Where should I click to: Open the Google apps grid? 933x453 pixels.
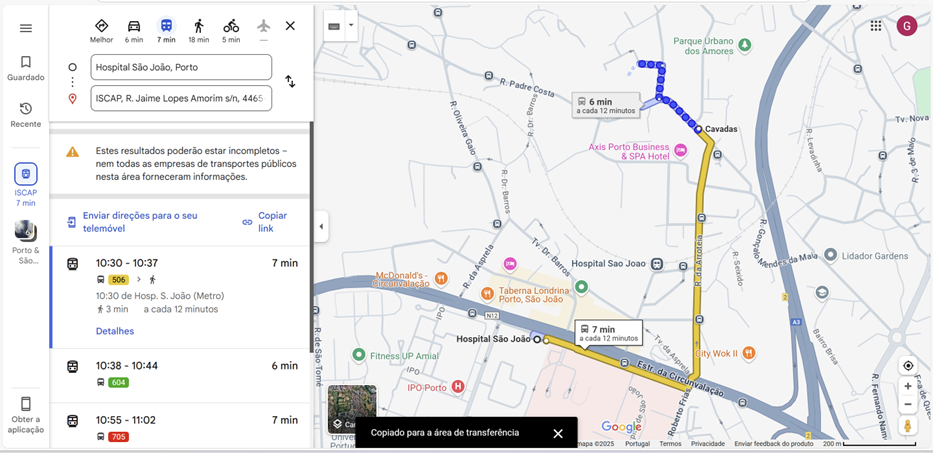(875, 26)
